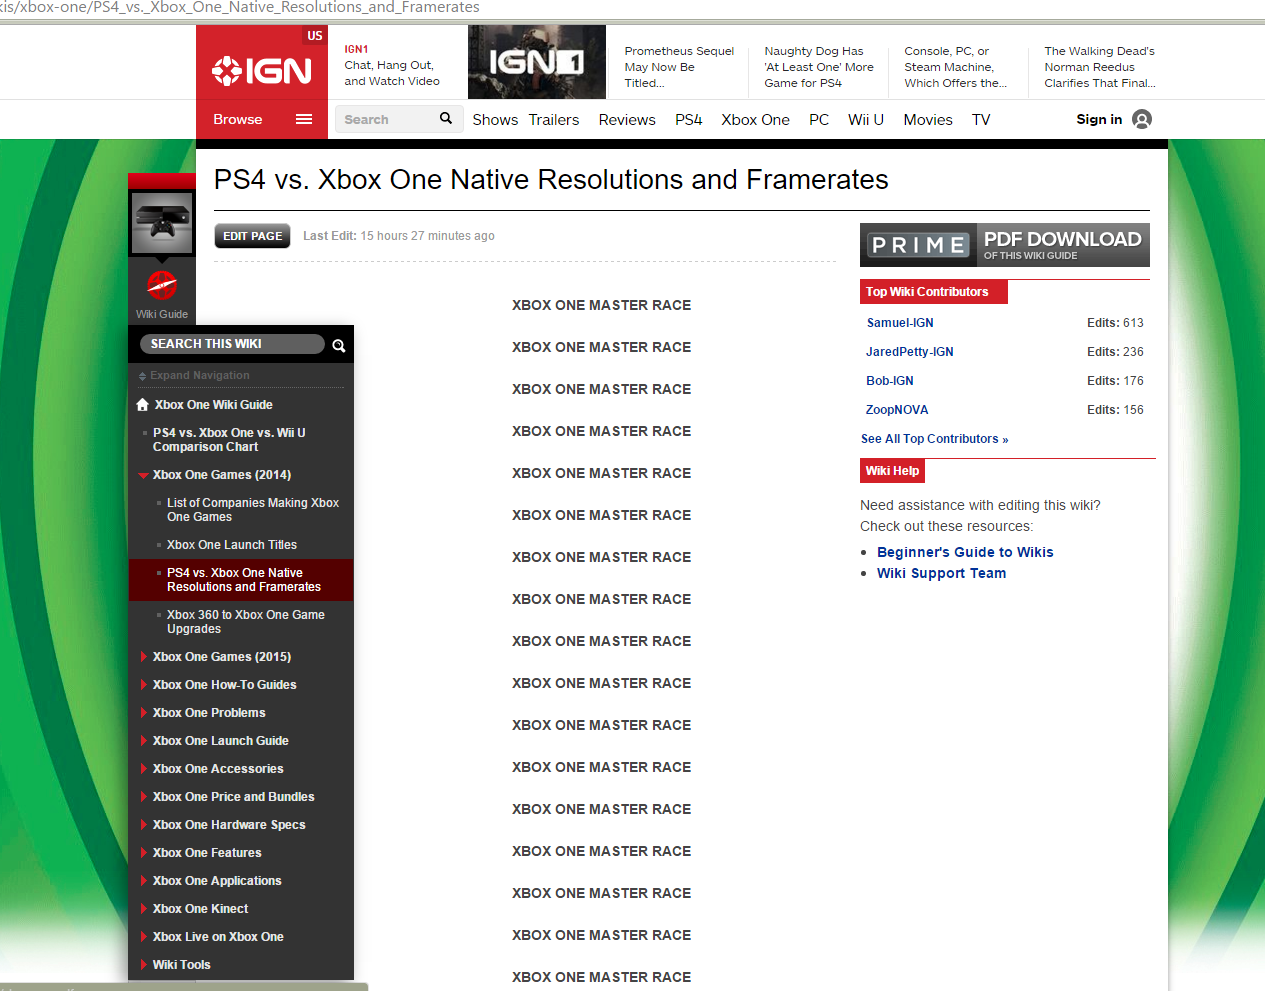This screenshot has width=1265, height=991.
Task: Expand Xbox One Launch Guide section
Action: (144, 741)
